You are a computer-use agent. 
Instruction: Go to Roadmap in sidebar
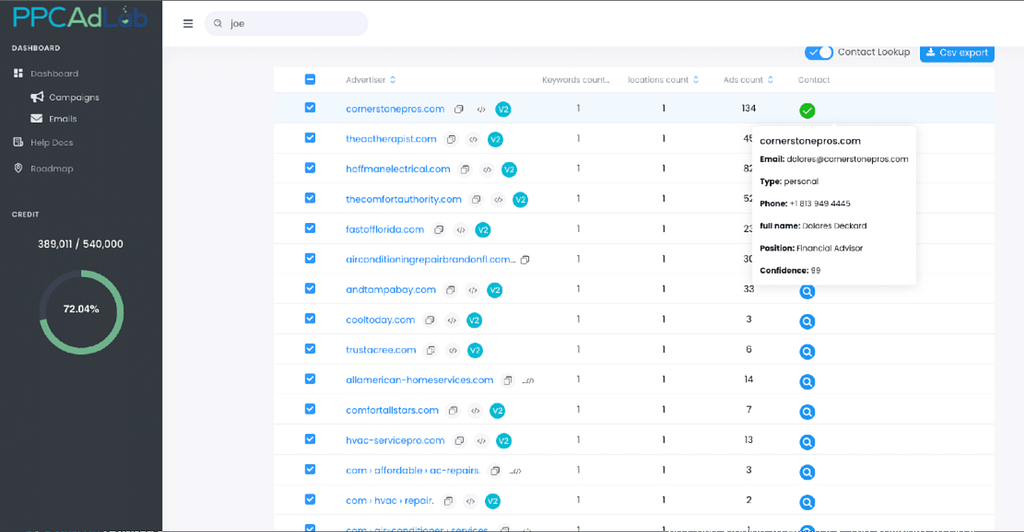(x=51, y=168)
